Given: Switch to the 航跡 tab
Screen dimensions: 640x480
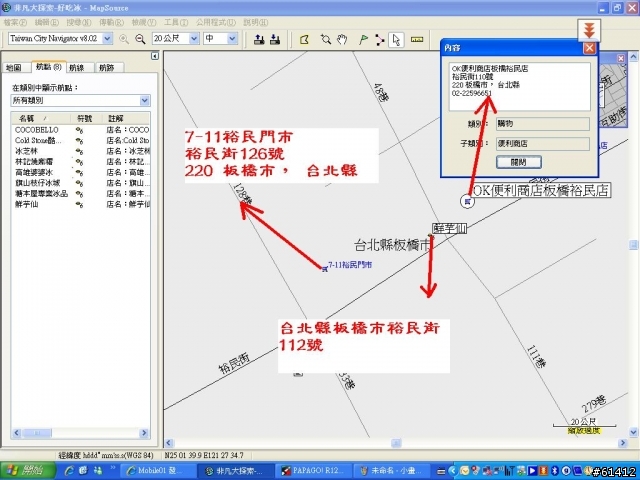Looking at the screenshot, I should tap(107, 68).
